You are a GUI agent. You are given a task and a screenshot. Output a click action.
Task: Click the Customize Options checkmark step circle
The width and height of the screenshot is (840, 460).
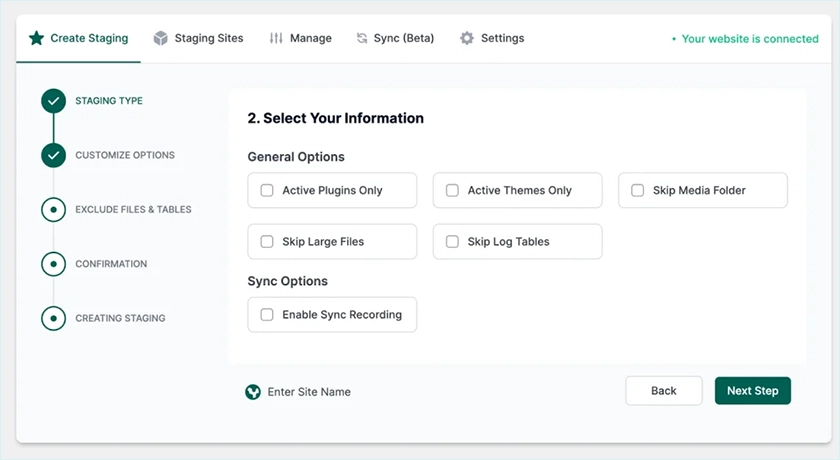pyautogui.click(x=53, y=155)
